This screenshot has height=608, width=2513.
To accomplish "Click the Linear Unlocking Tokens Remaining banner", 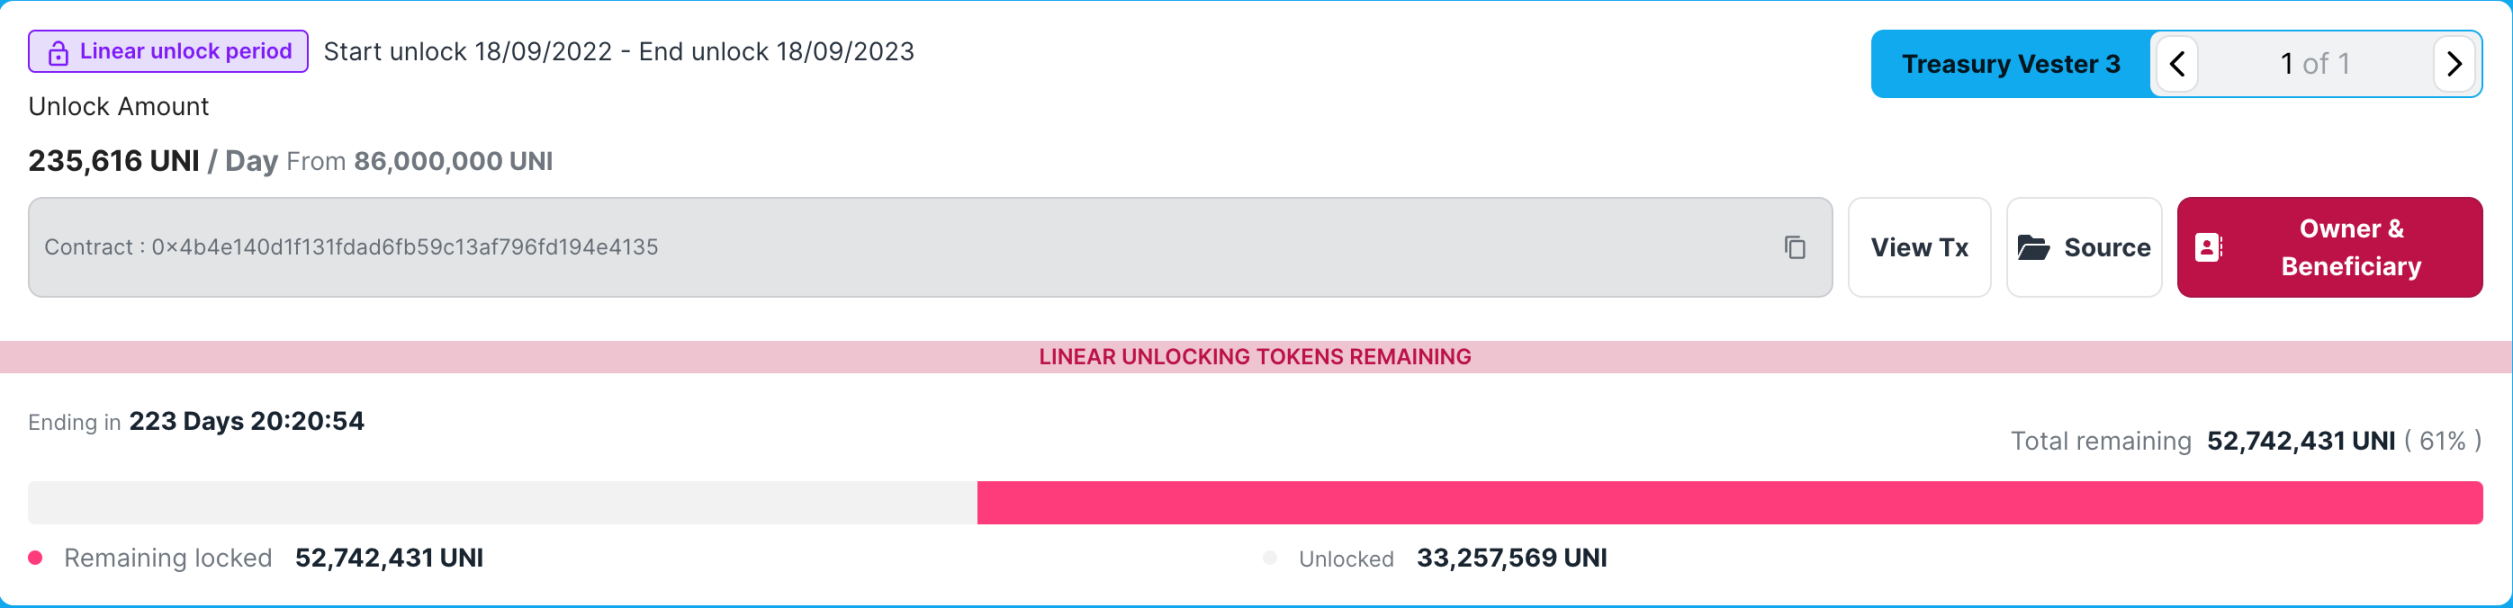I will (x=1256, y=357).
